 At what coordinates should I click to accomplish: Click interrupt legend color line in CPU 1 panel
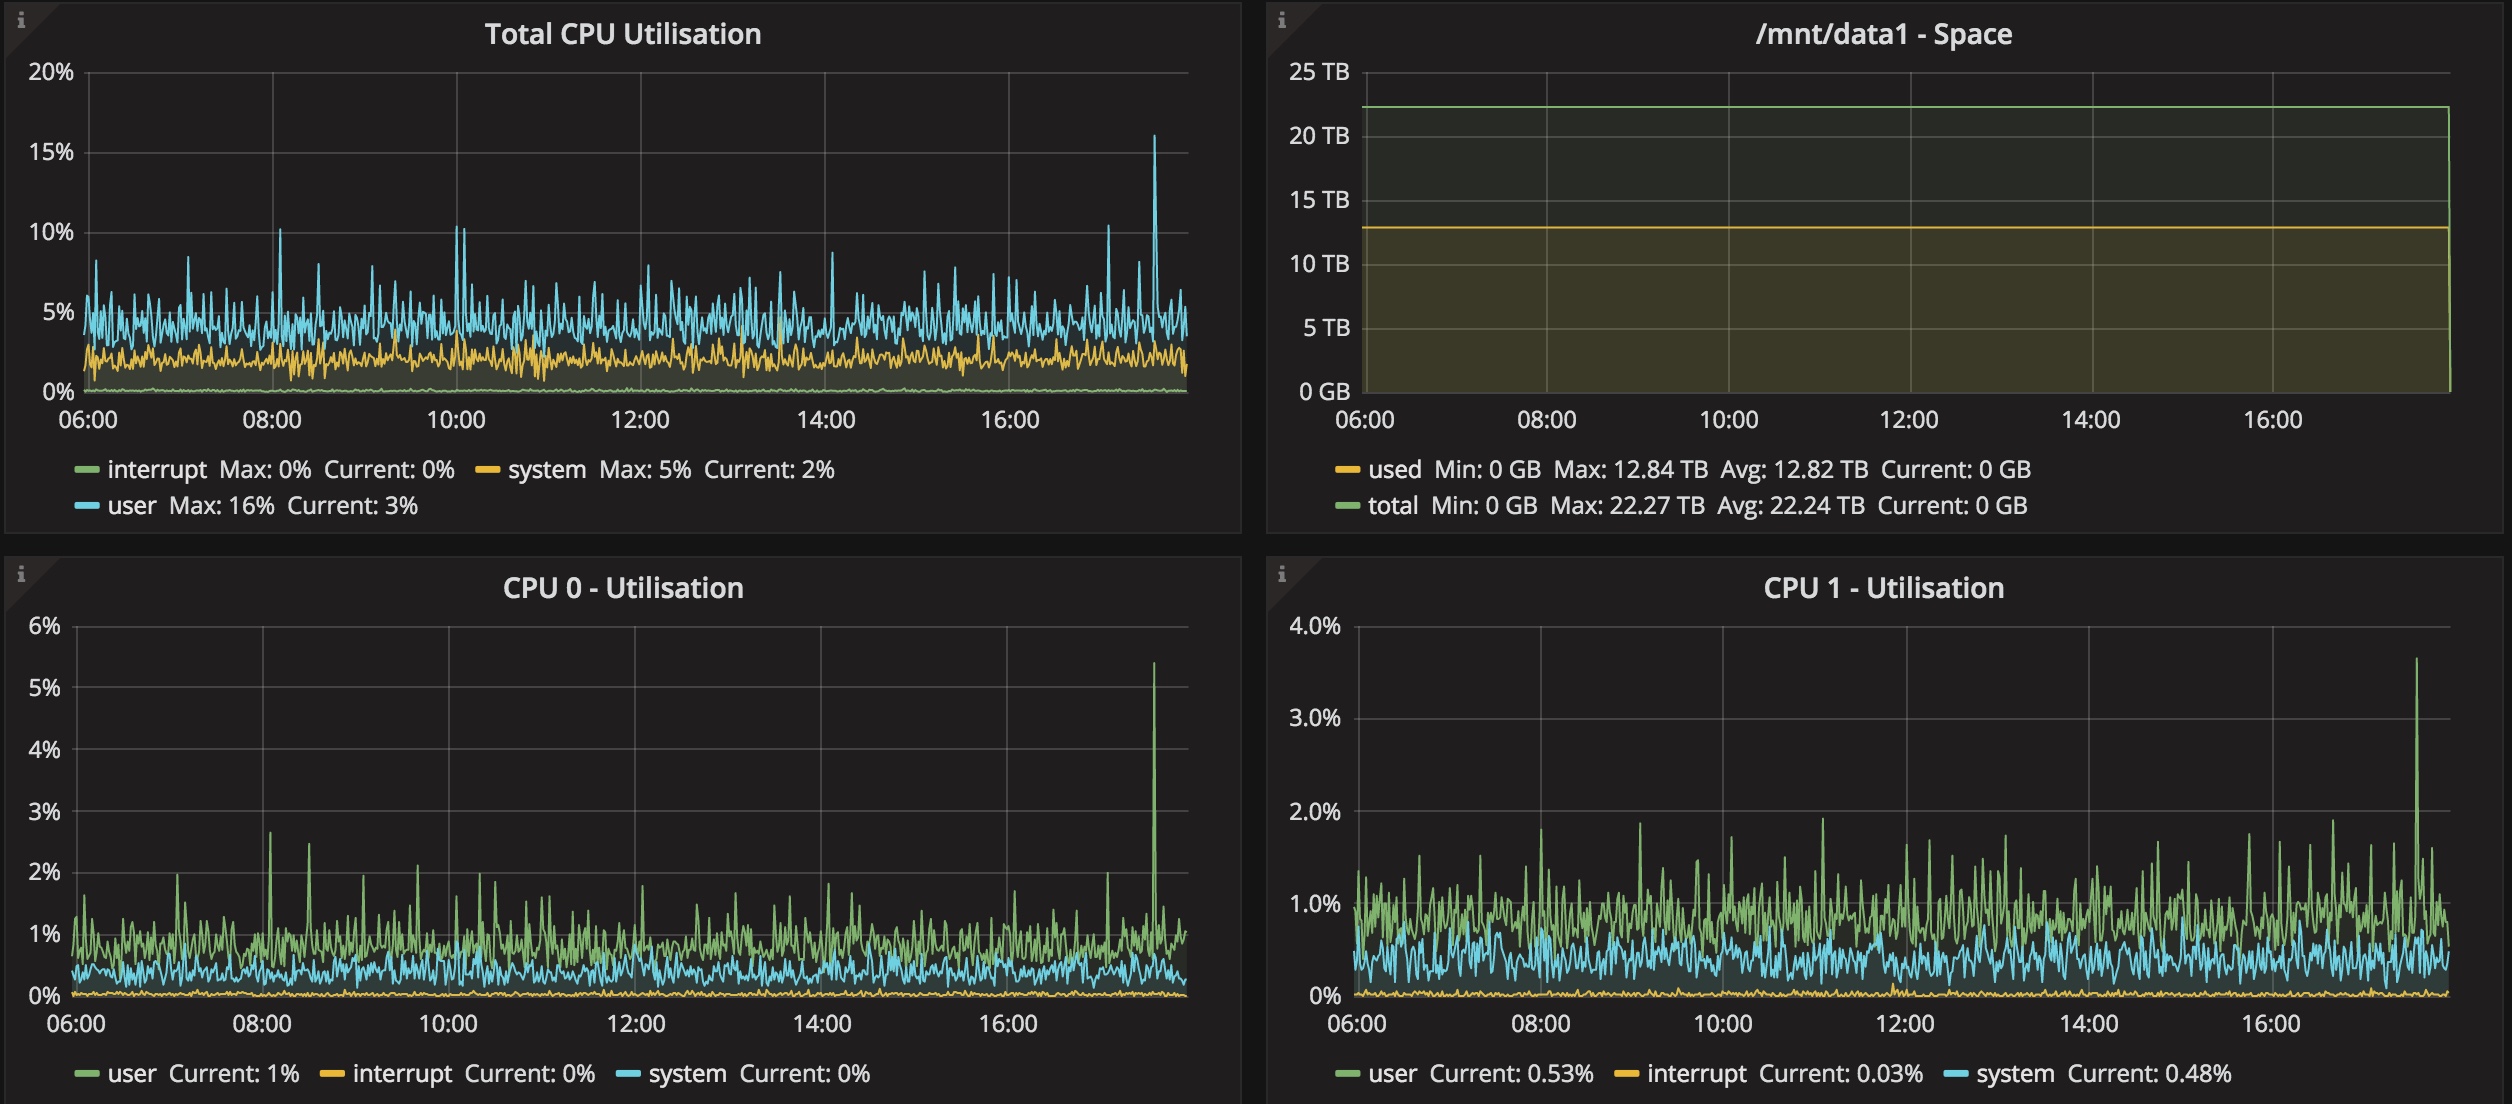pos(1627,1074)
